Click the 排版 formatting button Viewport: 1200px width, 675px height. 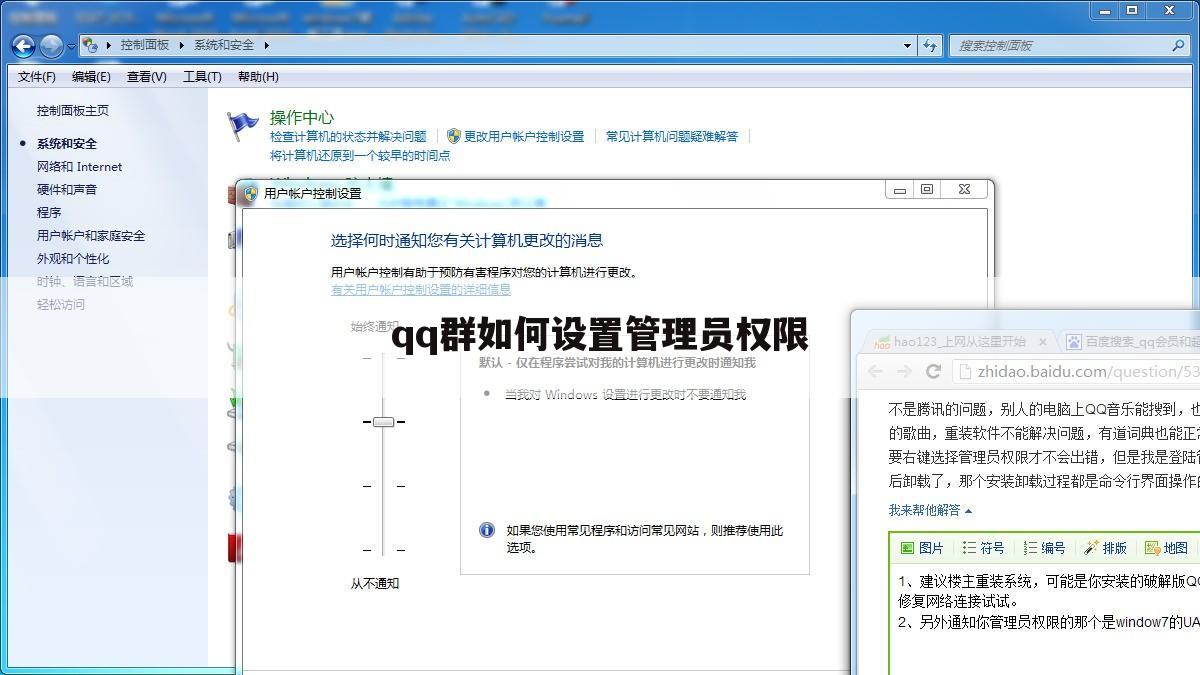tap(1106, 548)
